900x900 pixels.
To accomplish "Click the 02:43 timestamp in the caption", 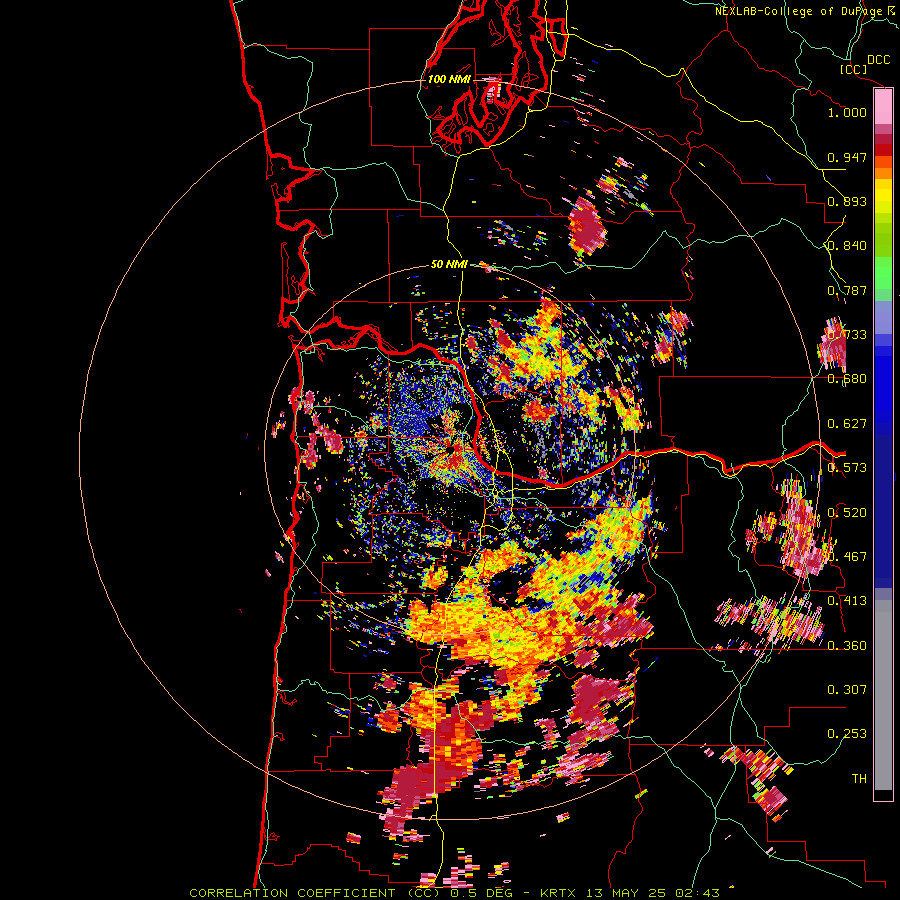I will tap(697, 893).
